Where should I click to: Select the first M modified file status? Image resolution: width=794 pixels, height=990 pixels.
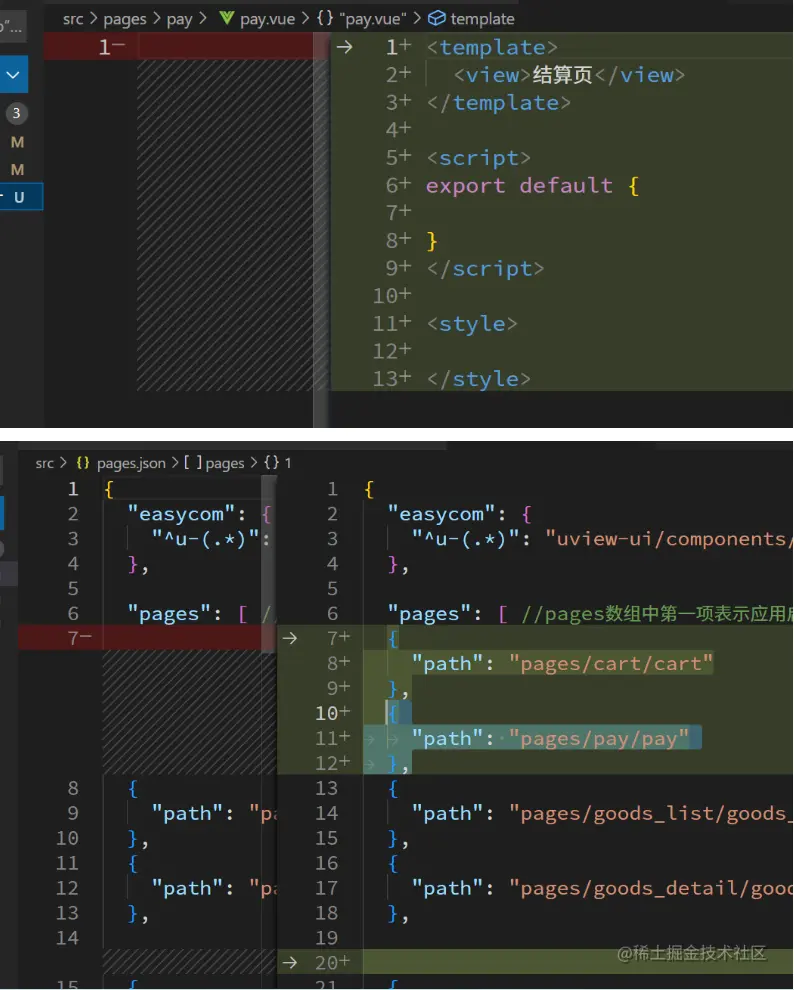point(18,142)
